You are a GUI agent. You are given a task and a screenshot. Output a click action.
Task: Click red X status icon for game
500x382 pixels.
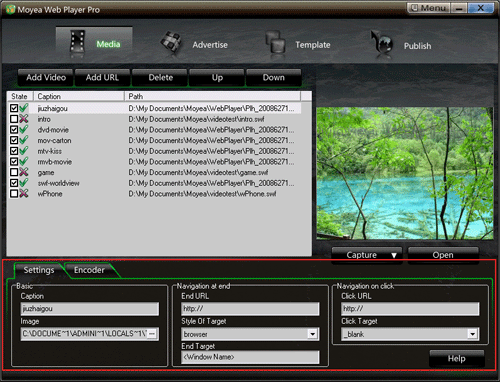pos(24,172)
